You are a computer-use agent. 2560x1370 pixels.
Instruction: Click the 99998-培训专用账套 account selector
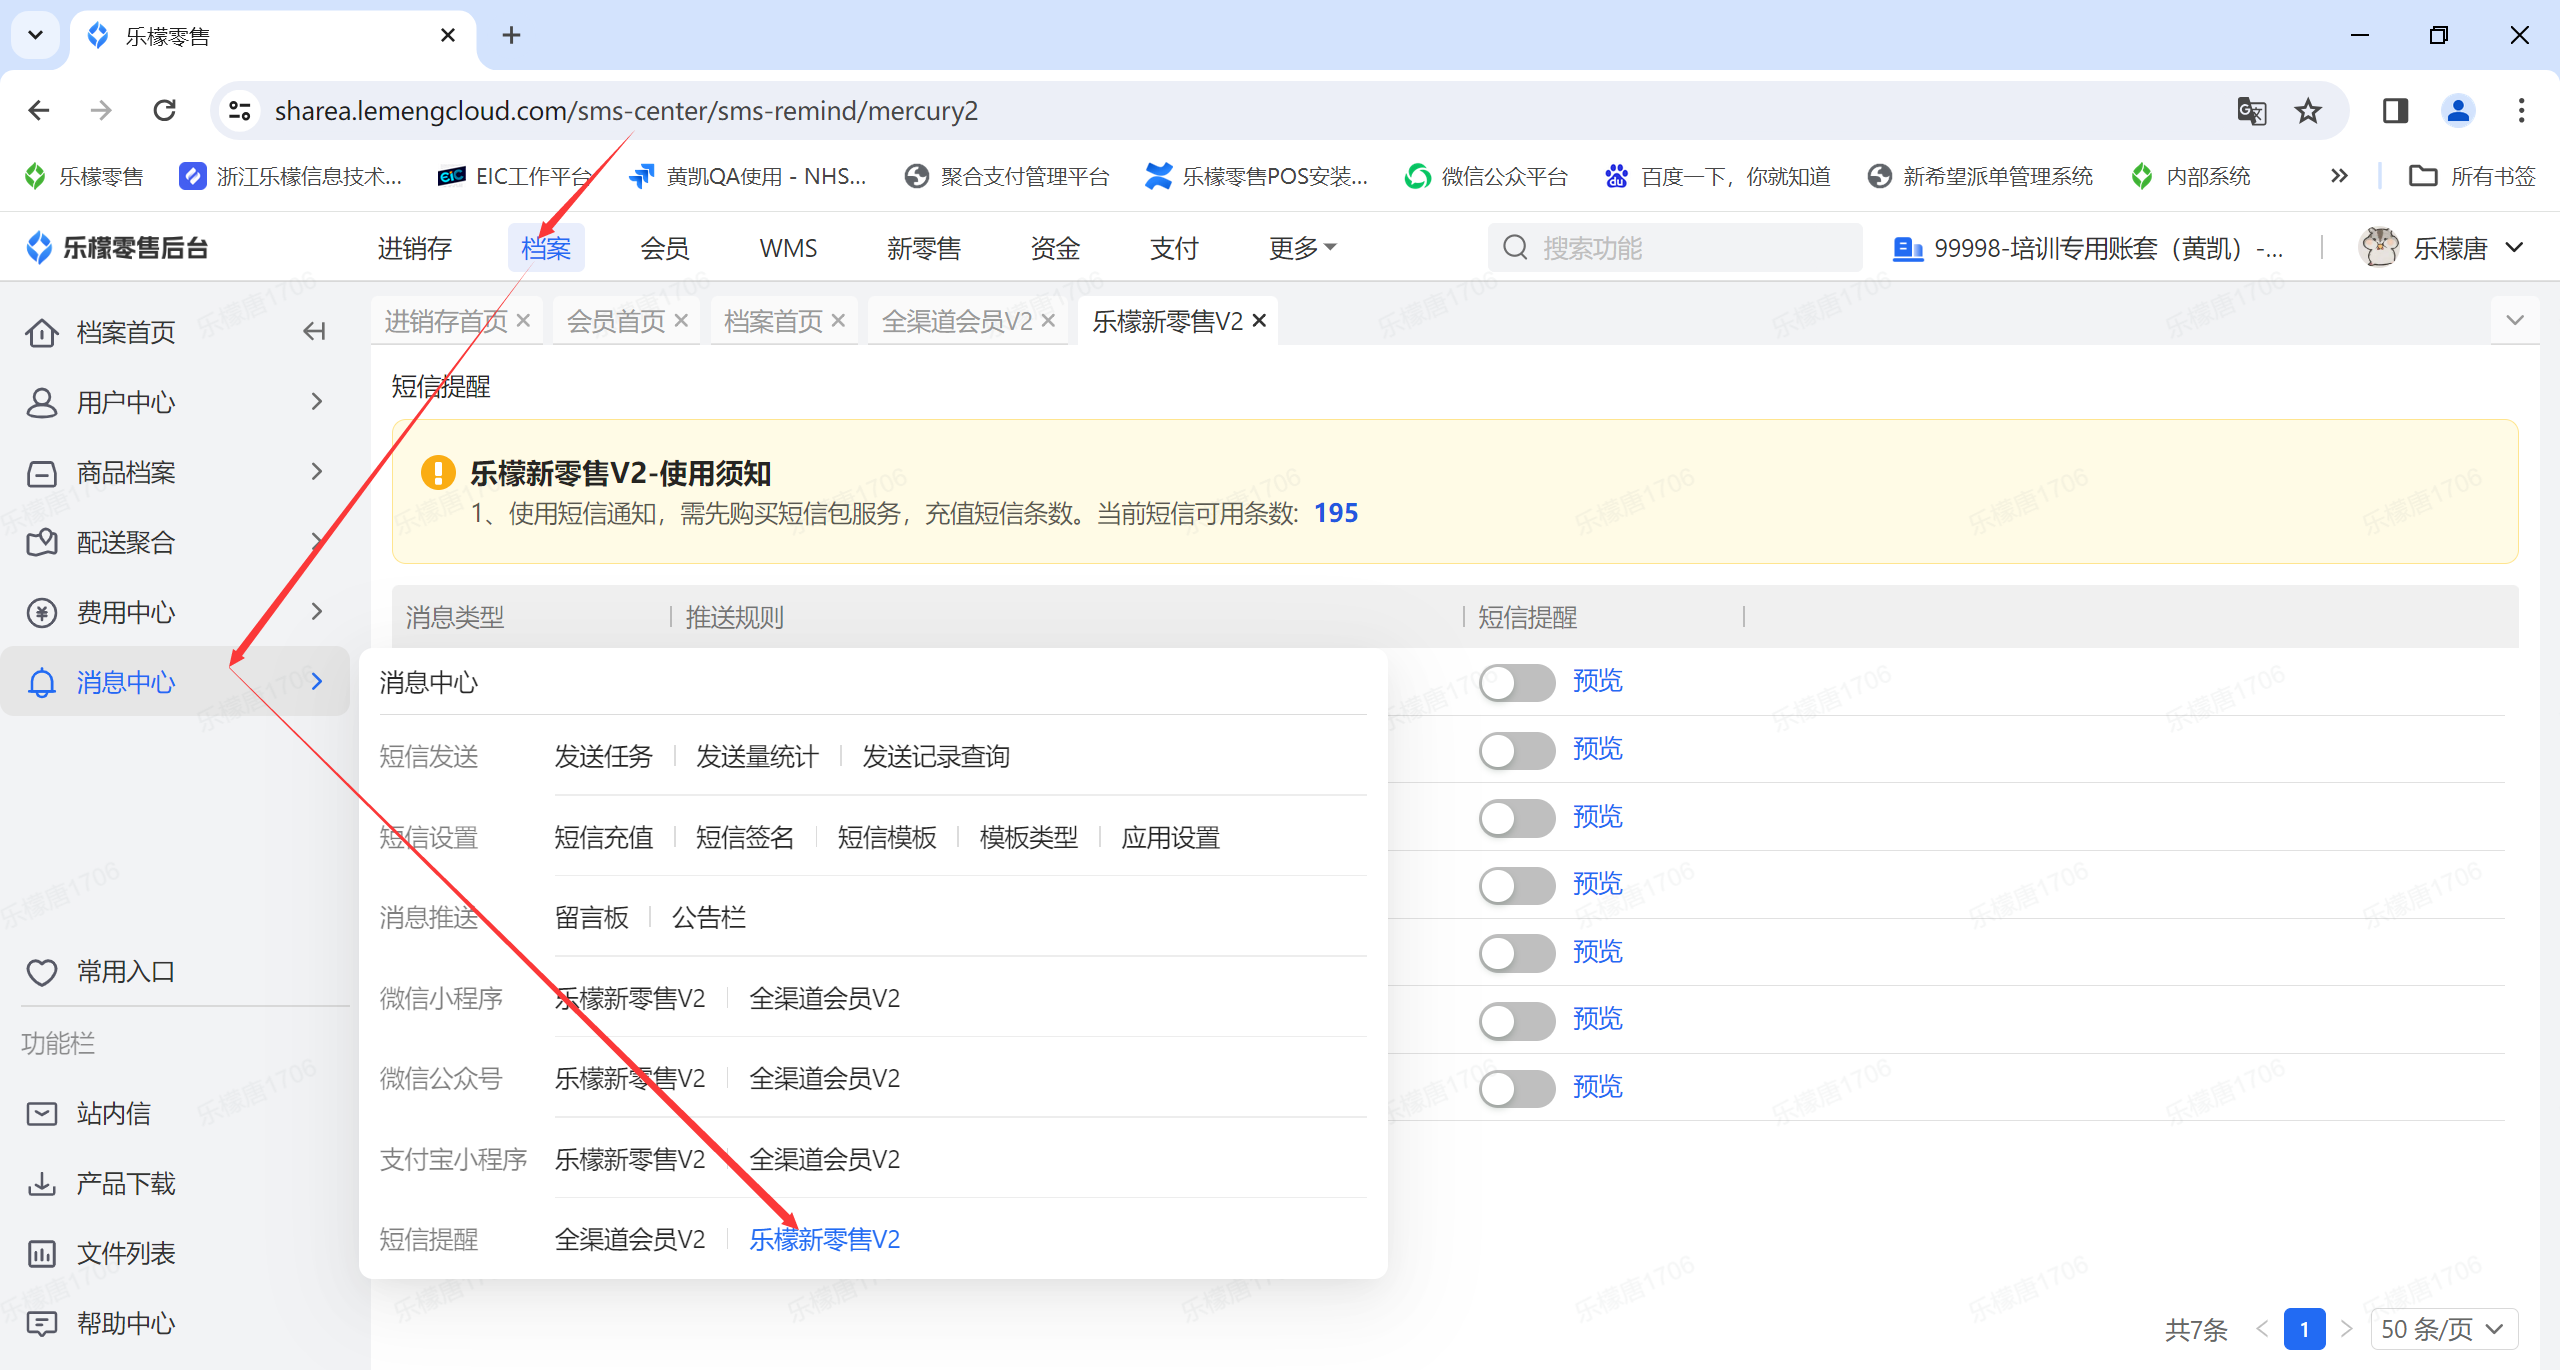[x=2089, y=247]
